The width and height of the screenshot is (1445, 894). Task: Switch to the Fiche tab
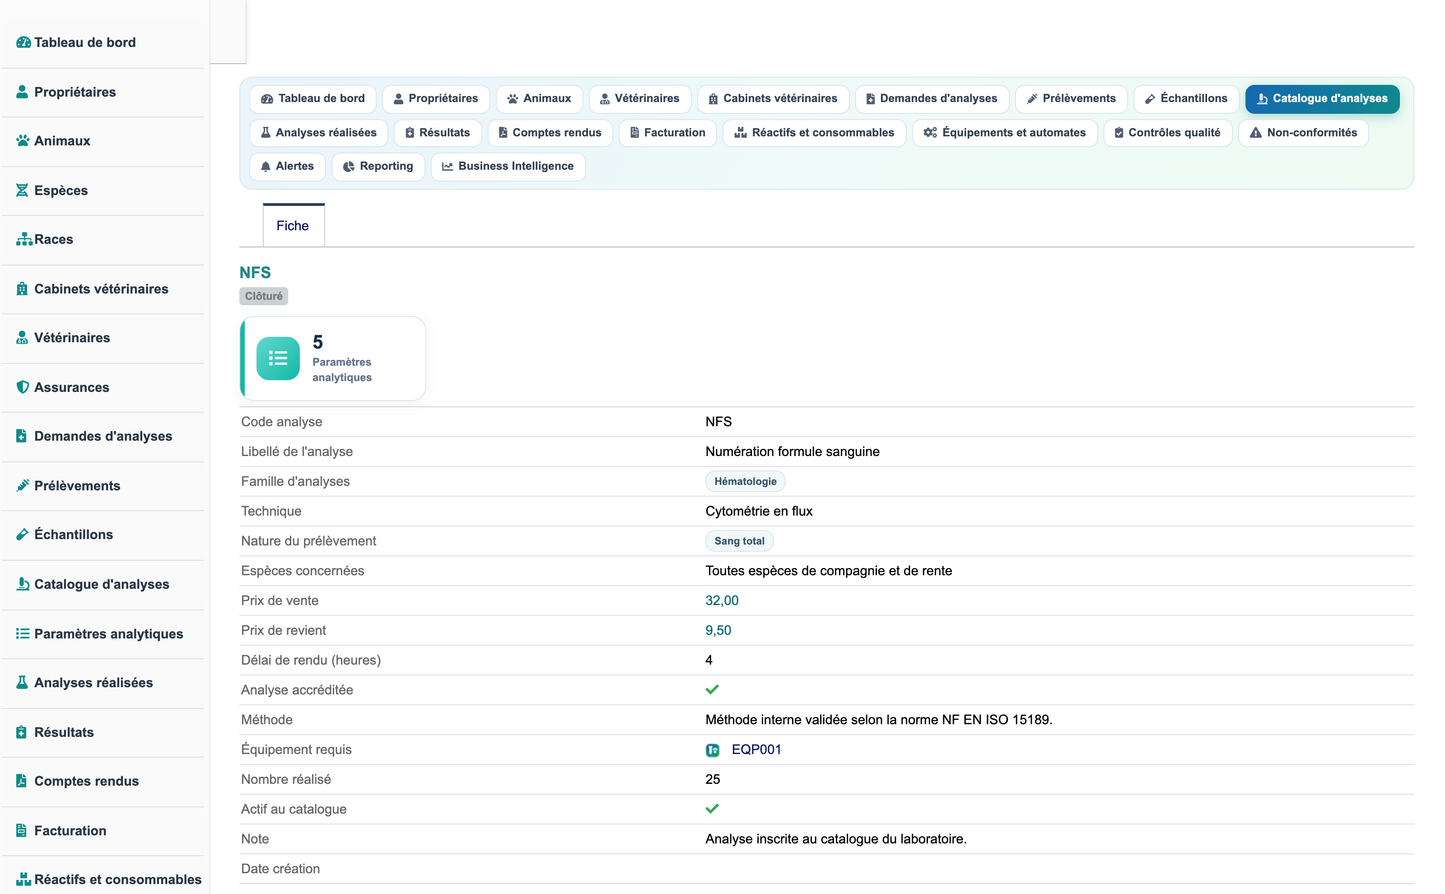293,226
